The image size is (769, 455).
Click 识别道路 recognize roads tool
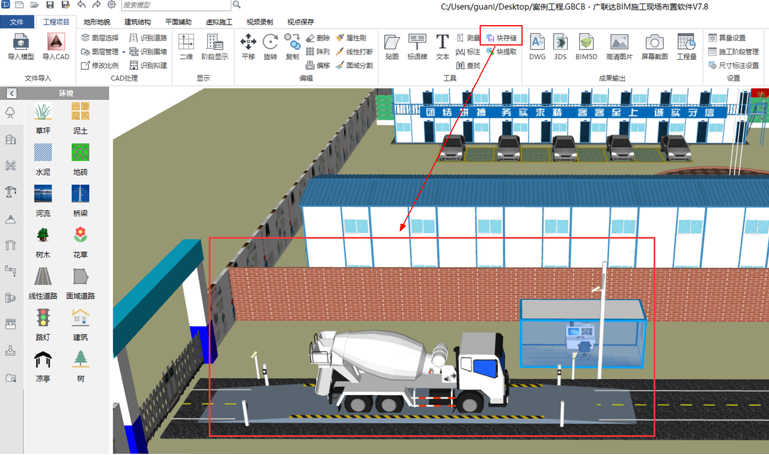pos(148,38)
